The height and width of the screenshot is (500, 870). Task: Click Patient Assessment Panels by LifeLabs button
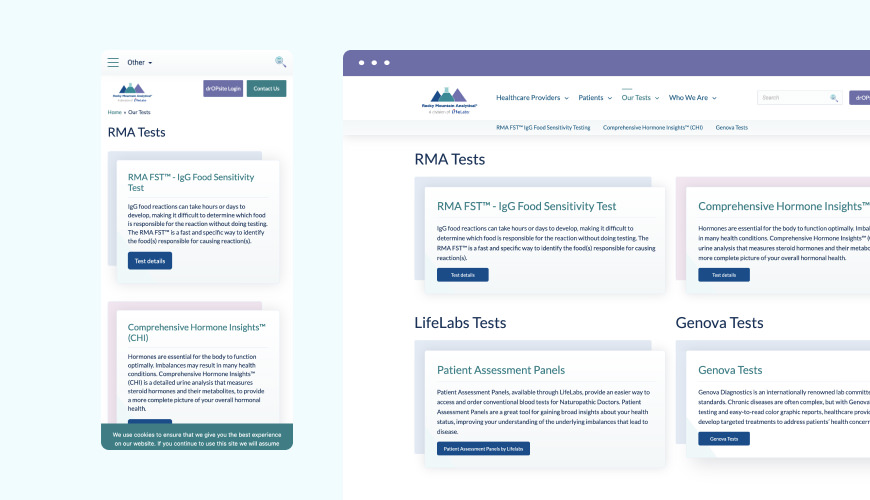(x=483, y=448)
